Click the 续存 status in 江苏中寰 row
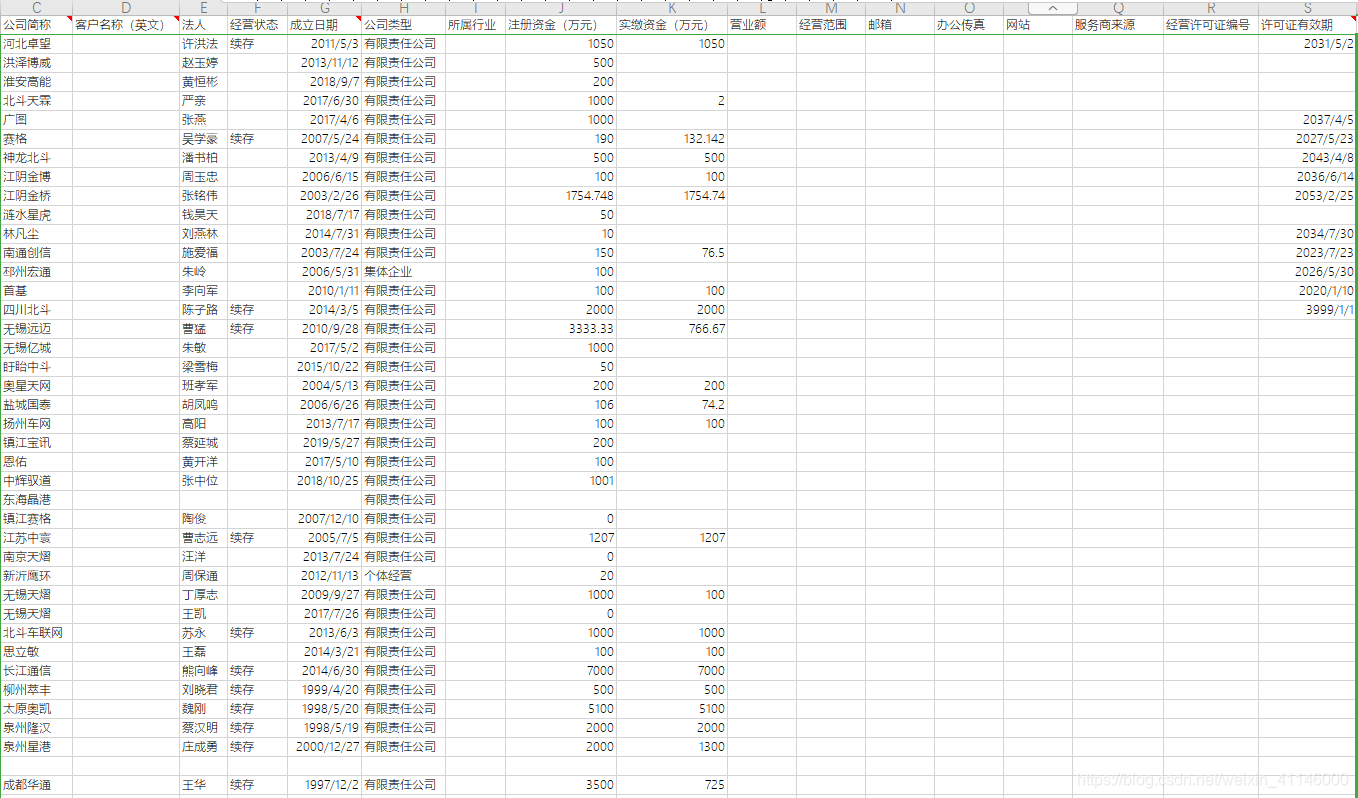 pos(257,537)
